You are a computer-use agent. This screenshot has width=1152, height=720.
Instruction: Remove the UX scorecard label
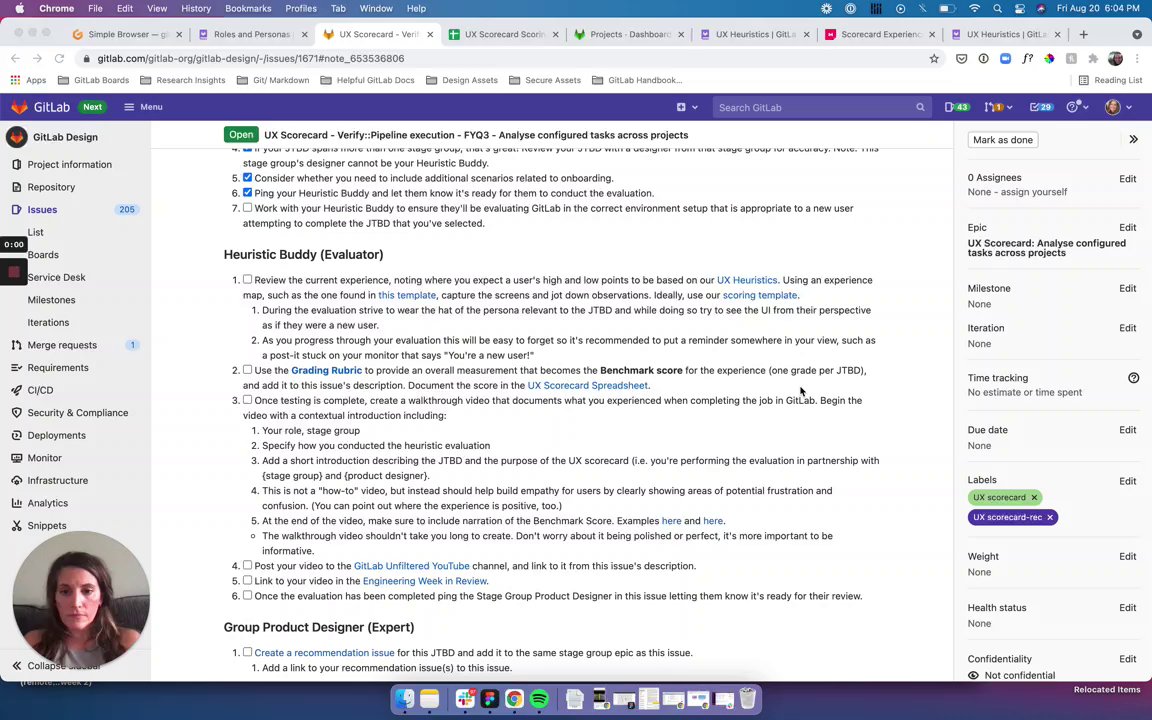1034,497
